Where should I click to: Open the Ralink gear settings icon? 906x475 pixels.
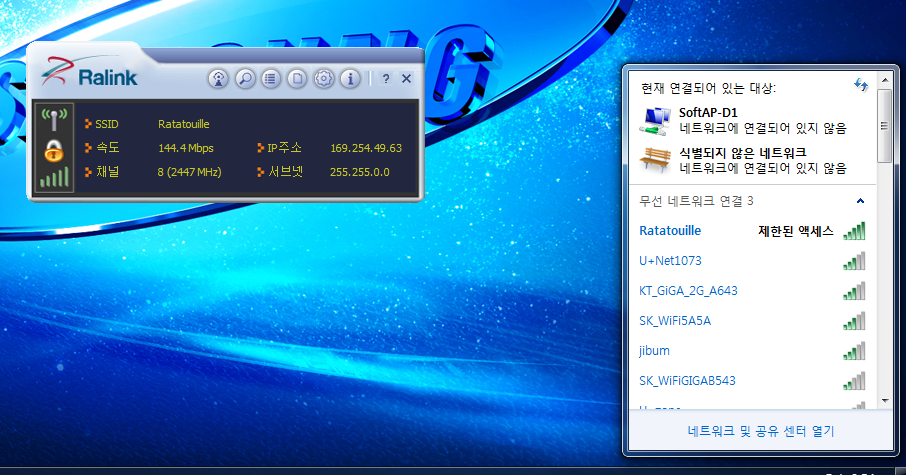324,79
